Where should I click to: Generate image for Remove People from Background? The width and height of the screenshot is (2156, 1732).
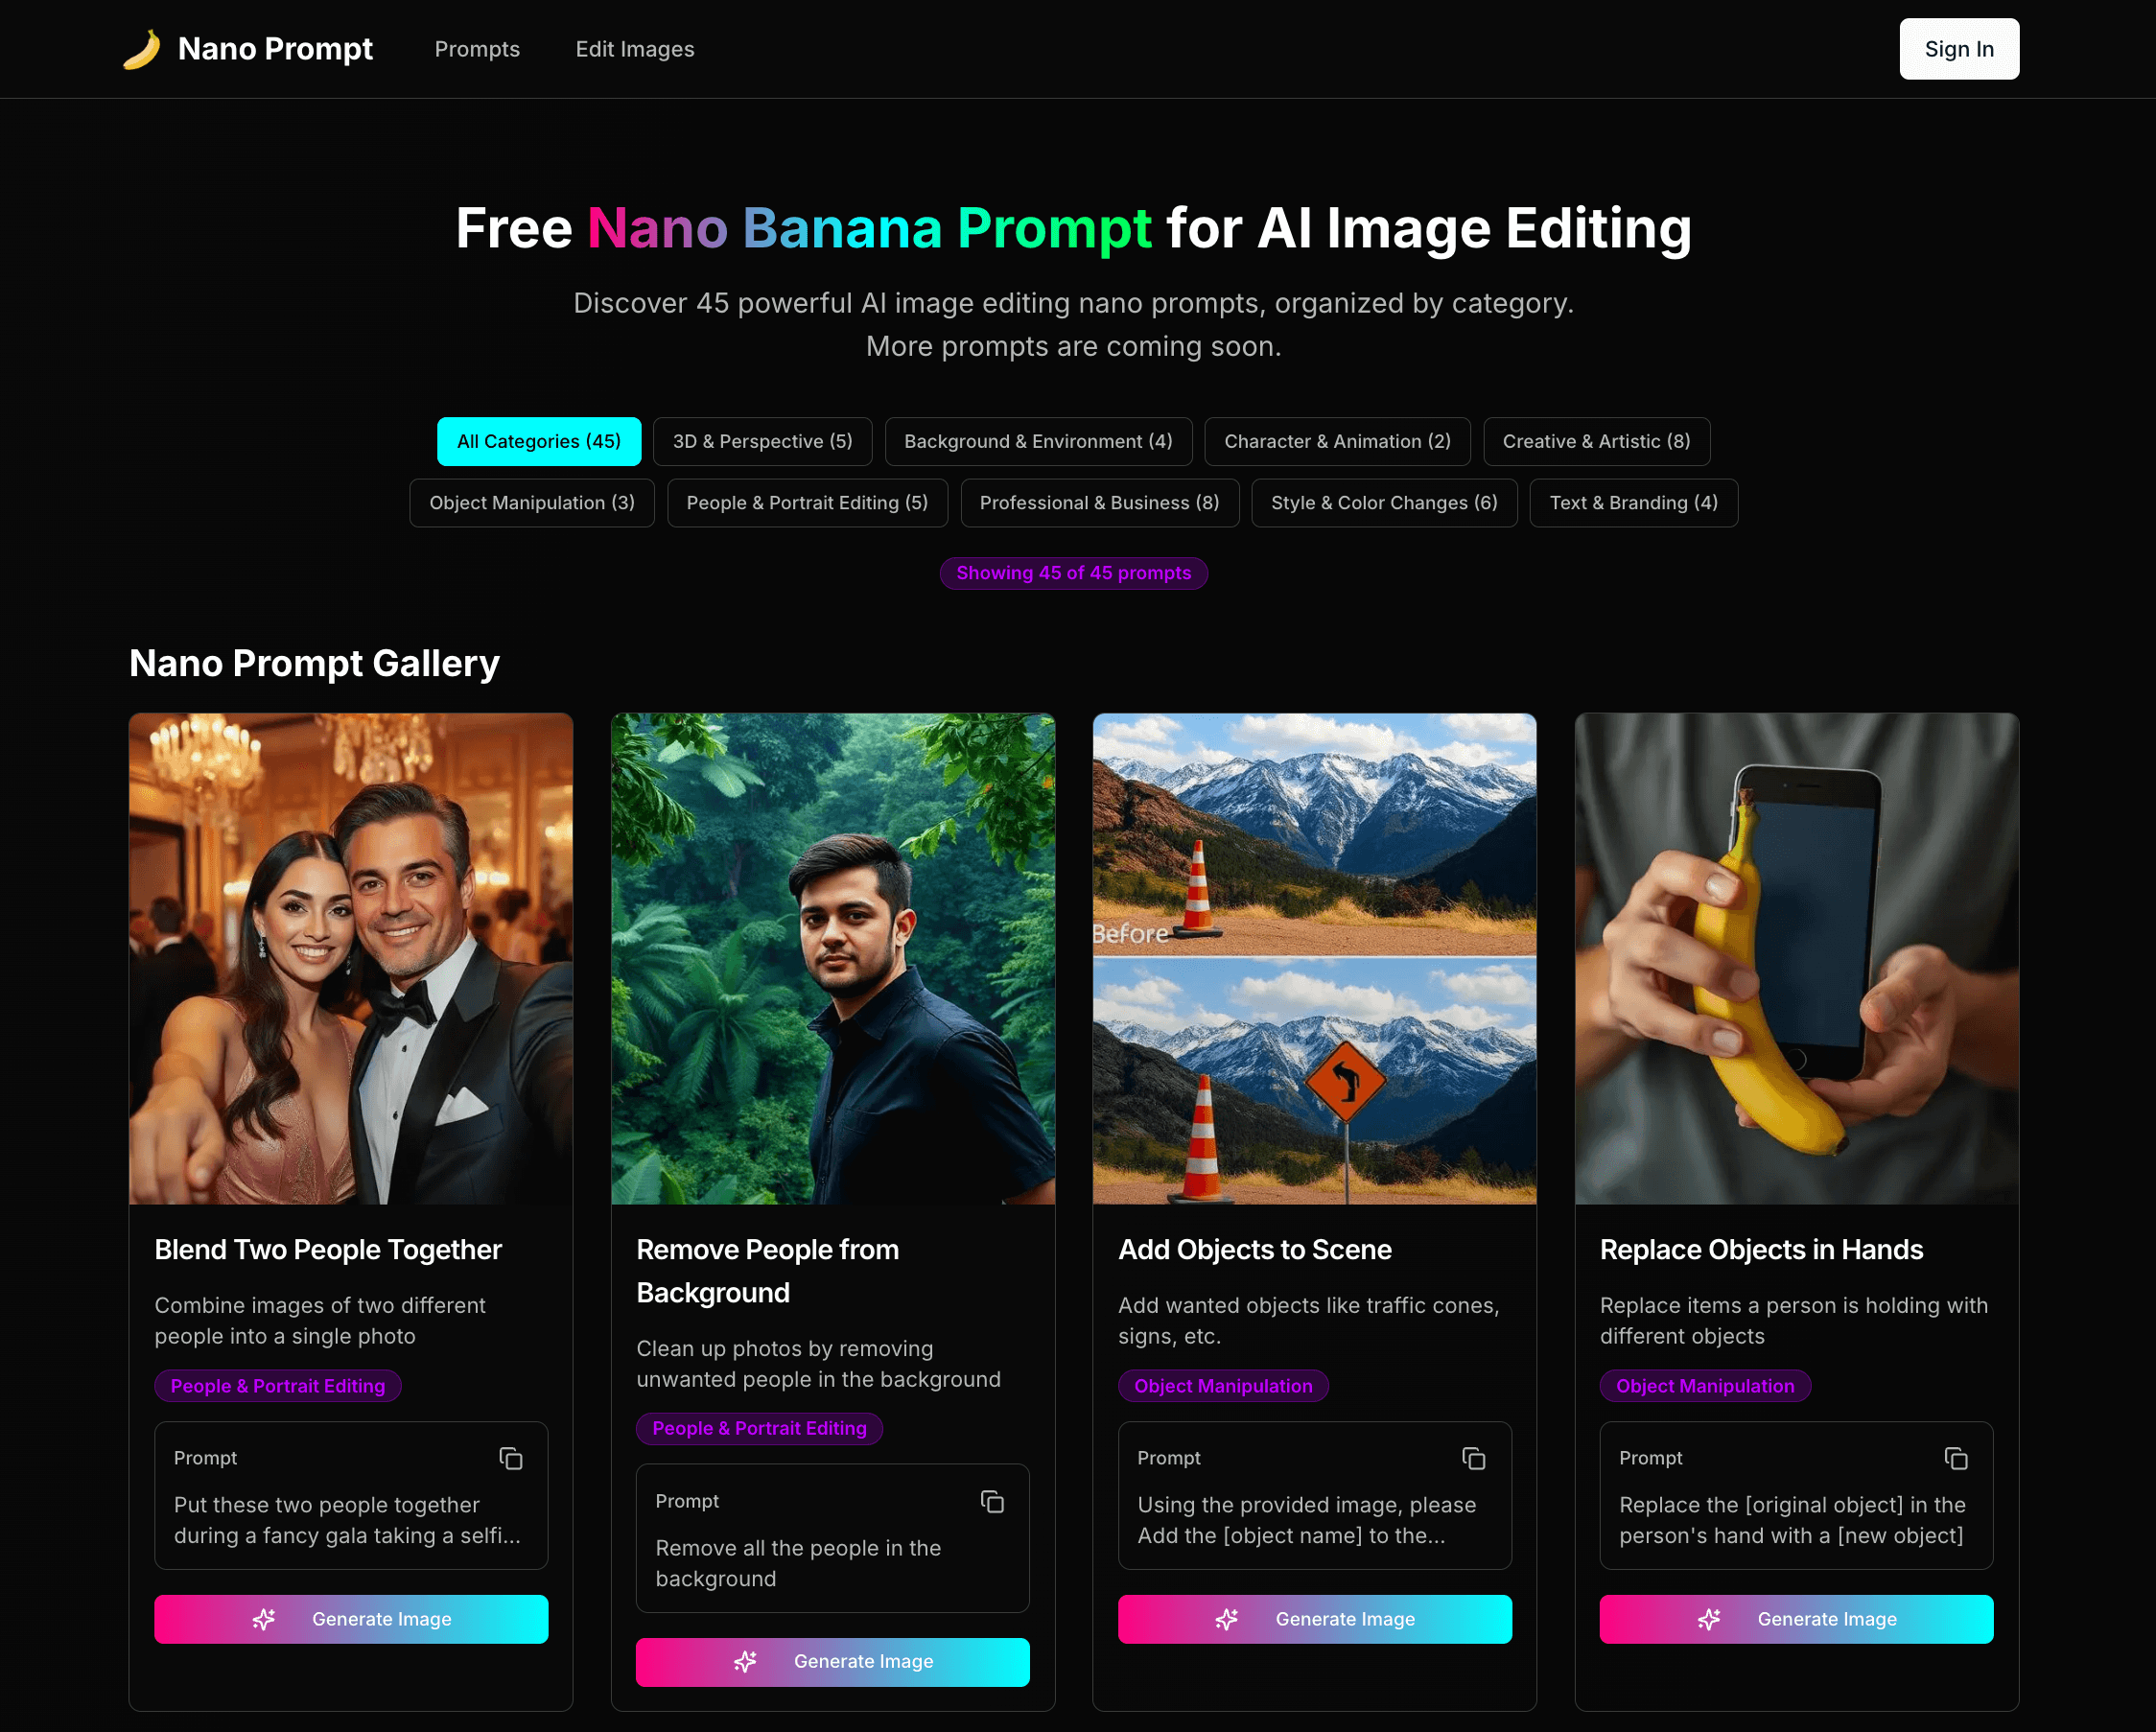pos(832,1661)
